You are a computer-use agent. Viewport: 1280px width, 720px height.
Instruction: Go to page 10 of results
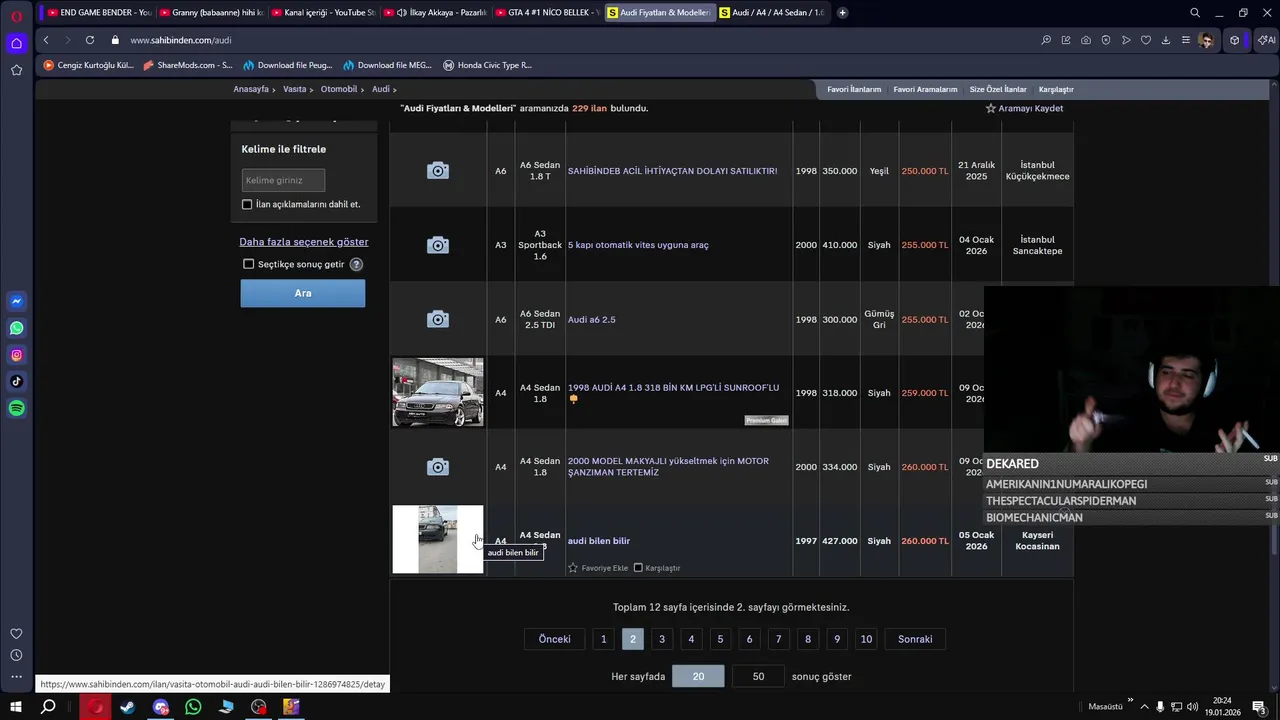pyautogui.click(x=866, y=639)
